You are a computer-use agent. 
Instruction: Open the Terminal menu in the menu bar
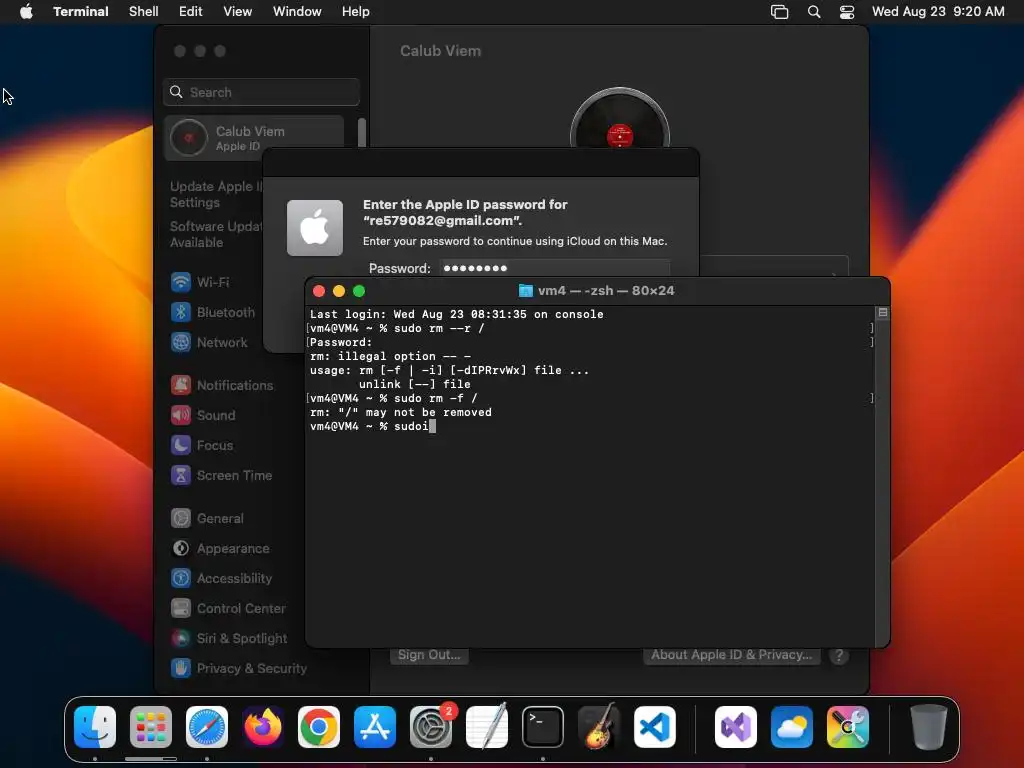[81, 11]
